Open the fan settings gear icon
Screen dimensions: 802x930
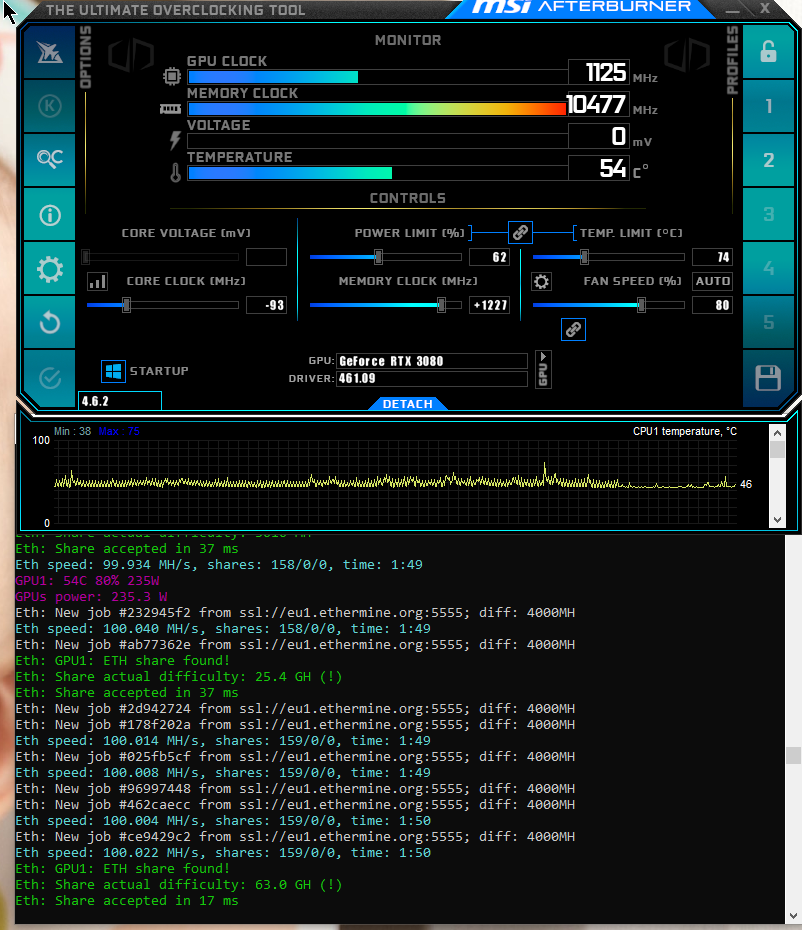541,281
